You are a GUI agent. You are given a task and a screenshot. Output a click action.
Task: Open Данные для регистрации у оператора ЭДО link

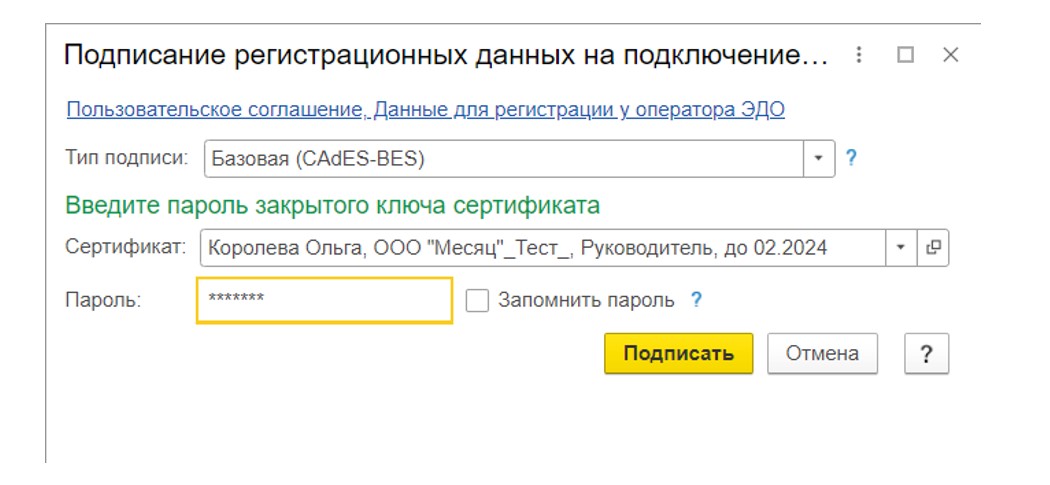579,110
